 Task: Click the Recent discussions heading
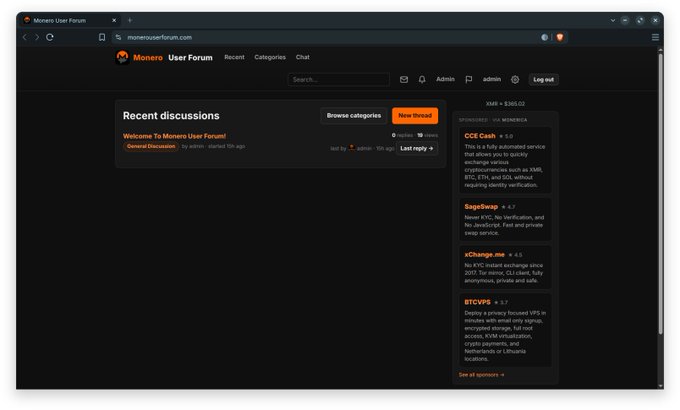tap(171, 116)
